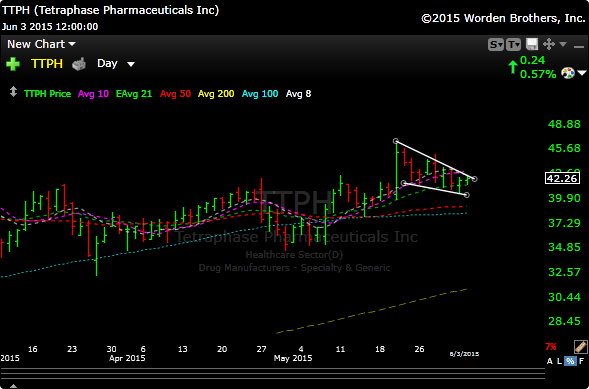
Task: Click the triple-line pane divider at chart bottom
Action: pos(272,374)
